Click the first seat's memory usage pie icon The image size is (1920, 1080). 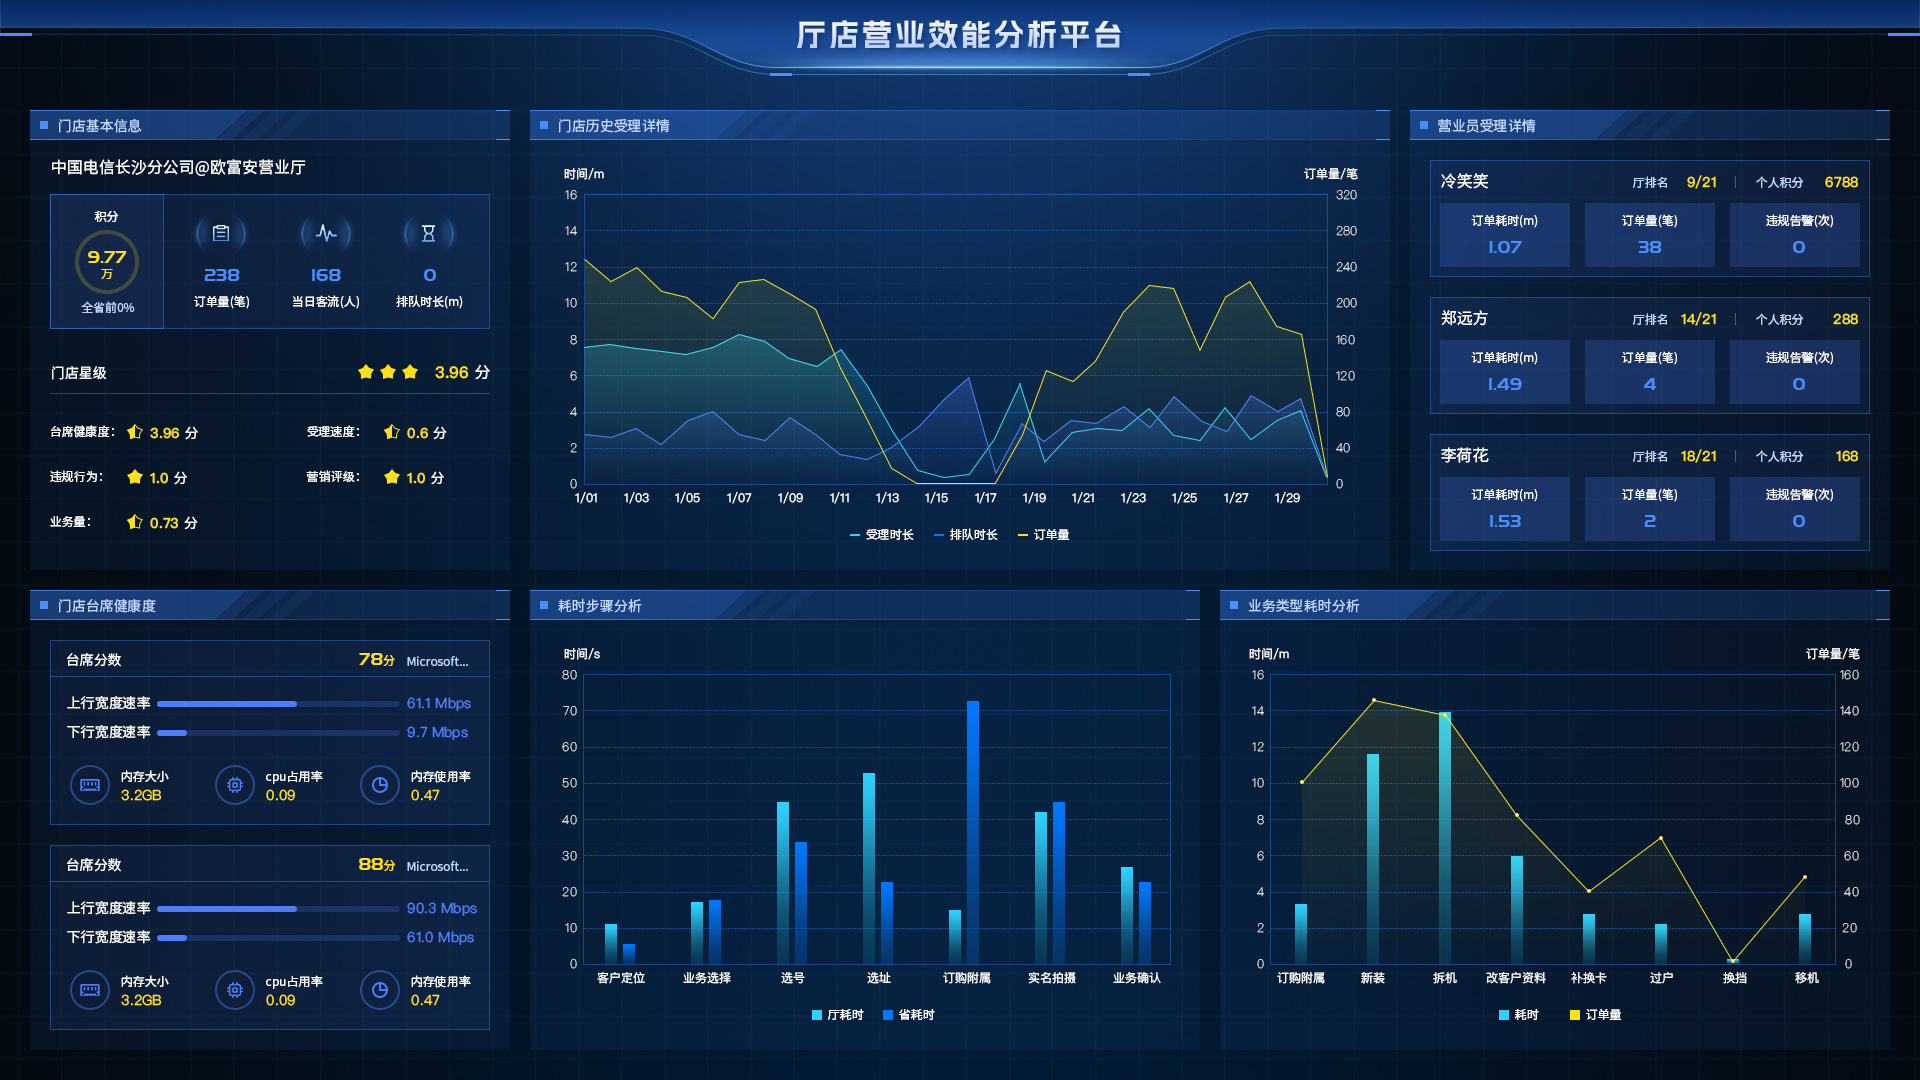380,785
